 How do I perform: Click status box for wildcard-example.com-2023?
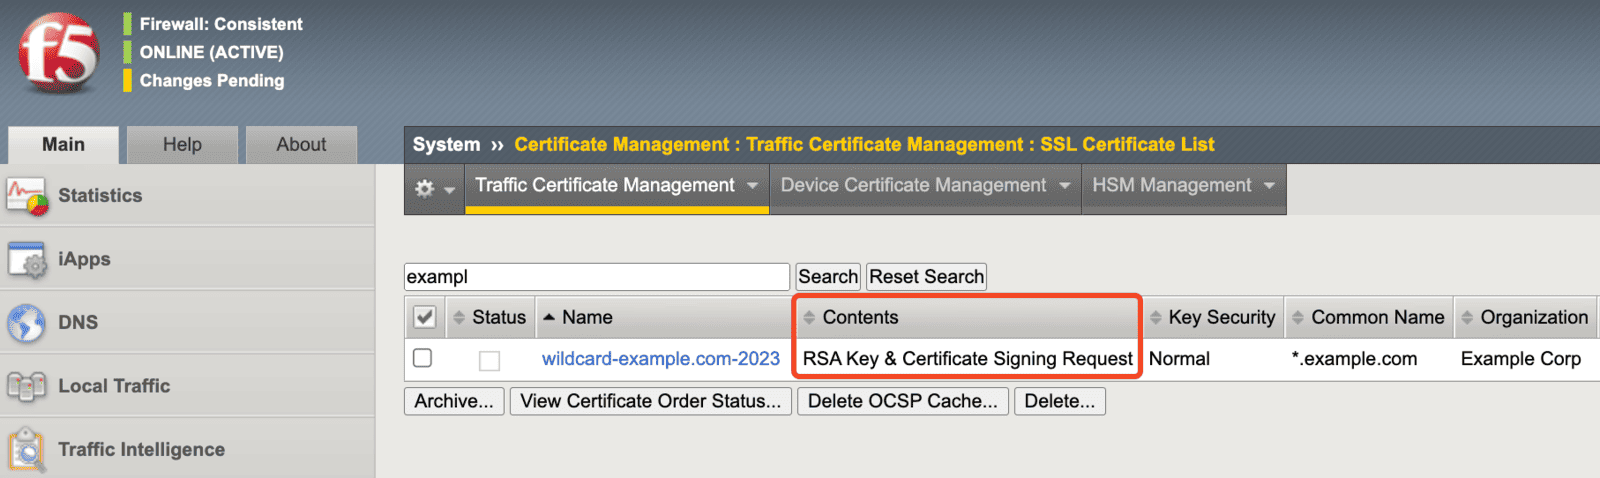tap(489, 361)
